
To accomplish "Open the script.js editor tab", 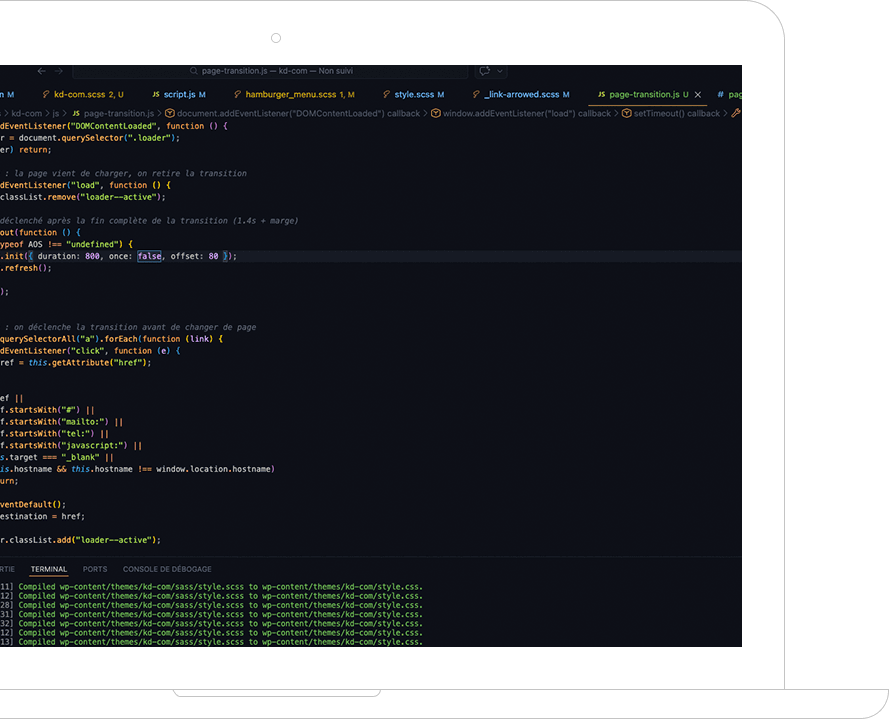I will tap(178, 94).
